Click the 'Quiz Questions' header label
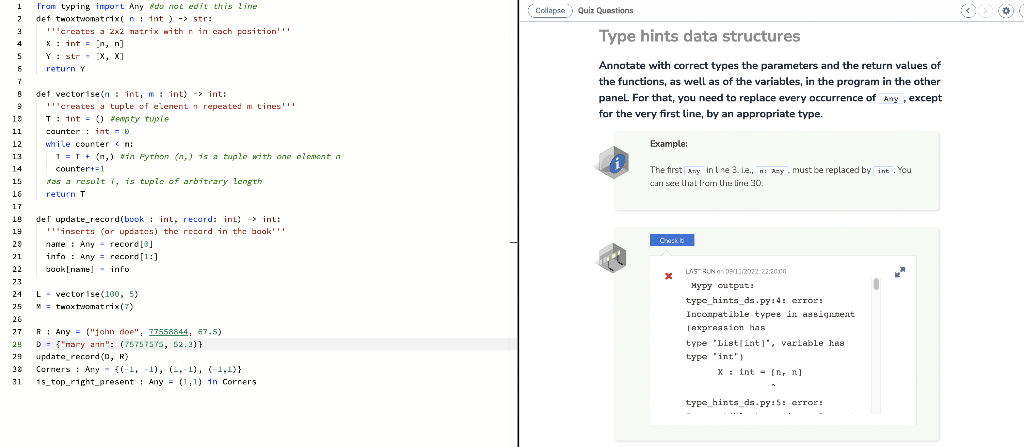 (605, 10)
